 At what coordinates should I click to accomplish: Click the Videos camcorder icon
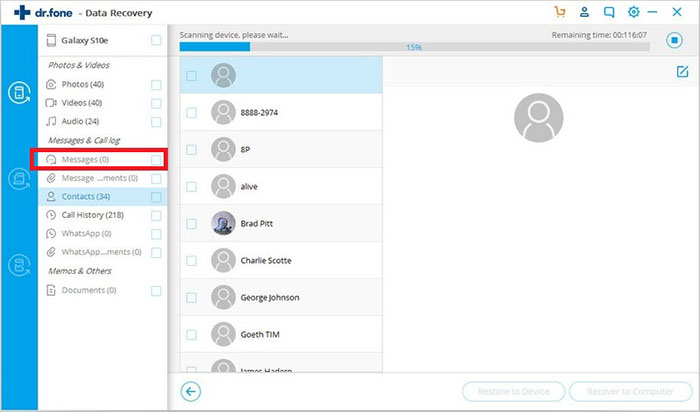[51, 103]
